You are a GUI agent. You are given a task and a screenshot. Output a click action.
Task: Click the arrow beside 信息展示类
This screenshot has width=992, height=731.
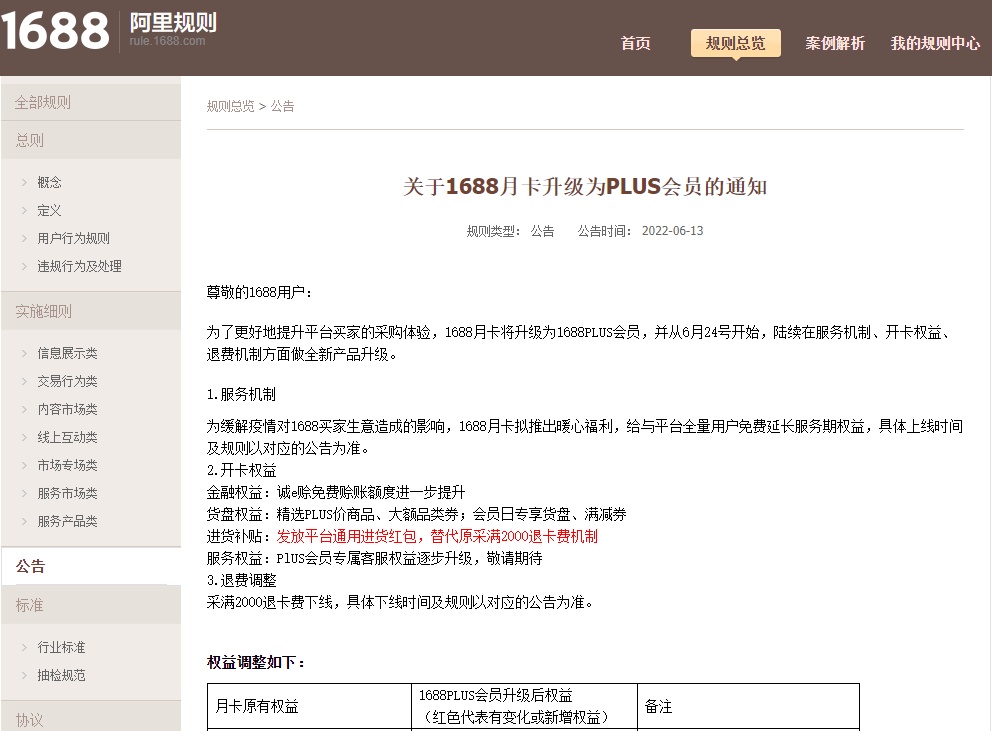pyautogui.click(x=24, y=353)
